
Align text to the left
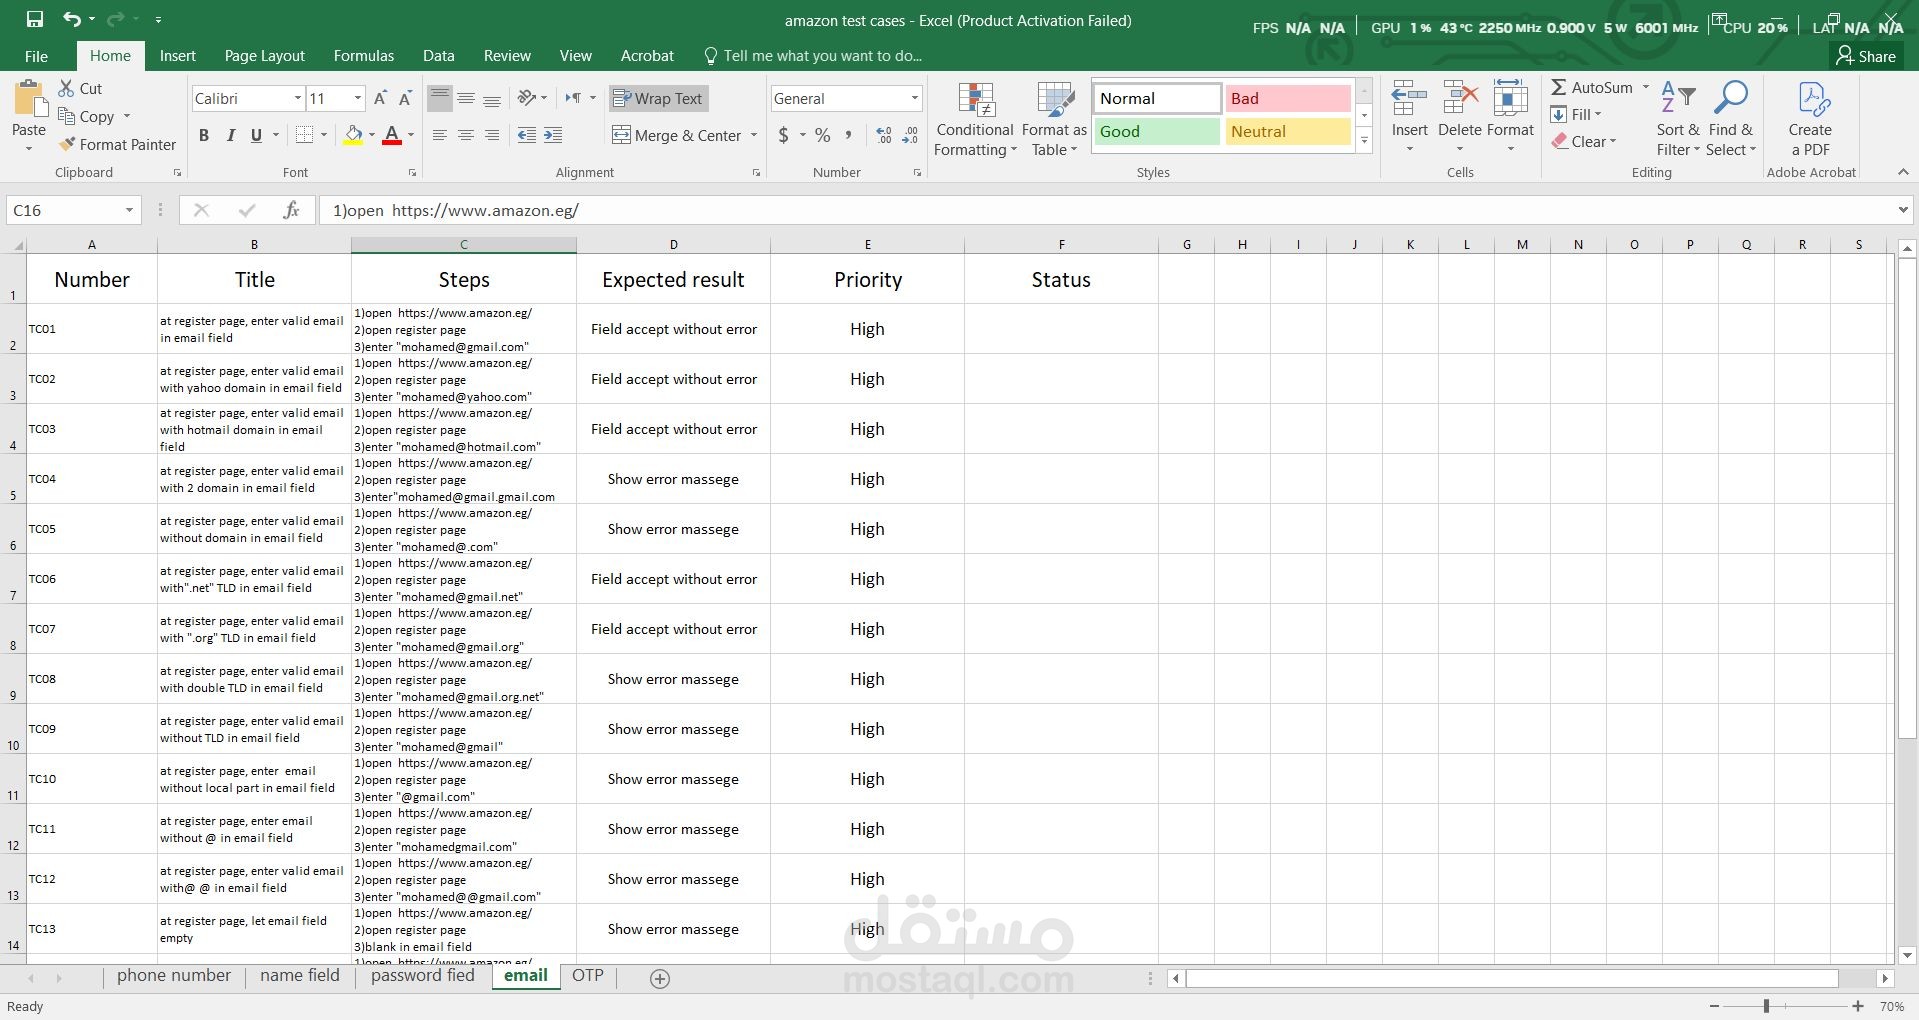[x=440, y=135]
